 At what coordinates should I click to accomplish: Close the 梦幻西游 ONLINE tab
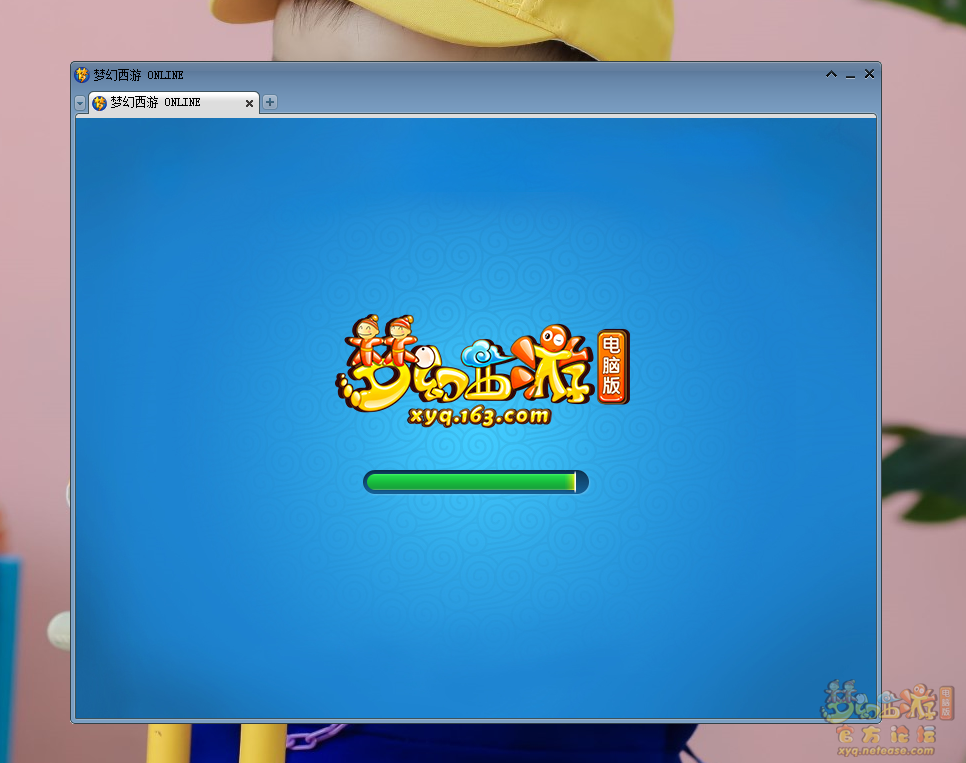[249, 104]
